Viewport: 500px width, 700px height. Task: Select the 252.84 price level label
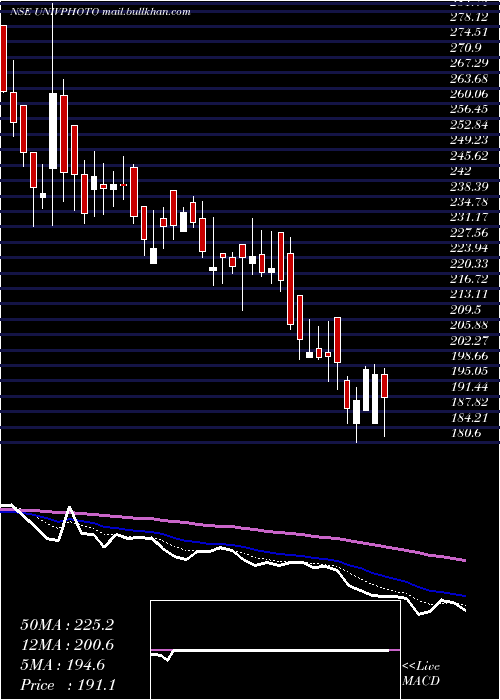(x=467, y=124)
